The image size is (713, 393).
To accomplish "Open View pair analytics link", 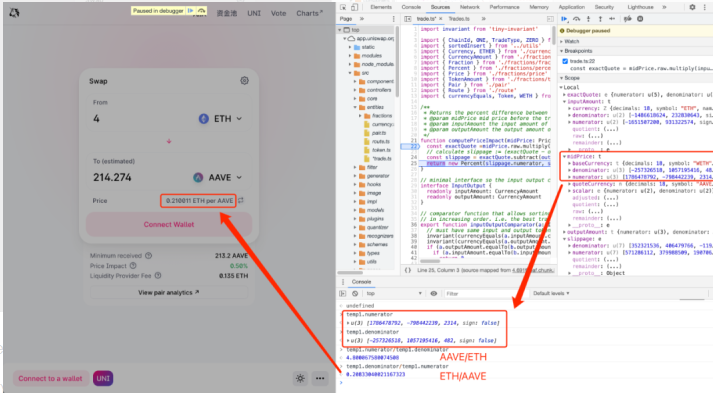I will [169, 292].
